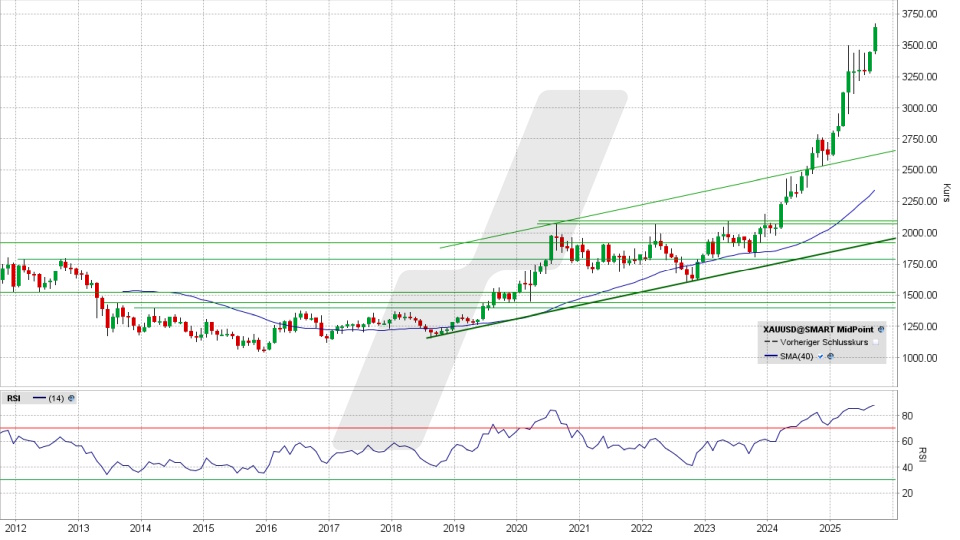Click the 2013 year label on time axis
Image resolution: width=960 pixels, height=540 pixels.
coord(78,528)
